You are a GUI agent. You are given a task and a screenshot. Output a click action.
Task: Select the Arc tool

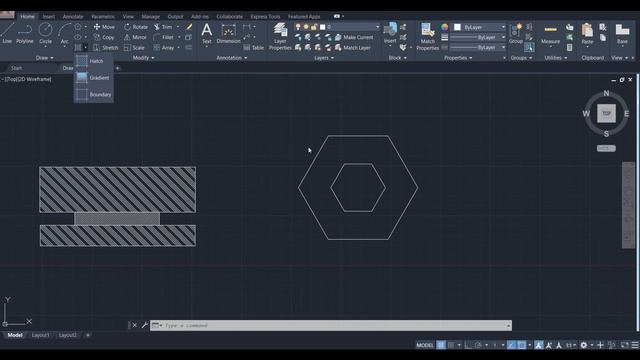(64, 33)
